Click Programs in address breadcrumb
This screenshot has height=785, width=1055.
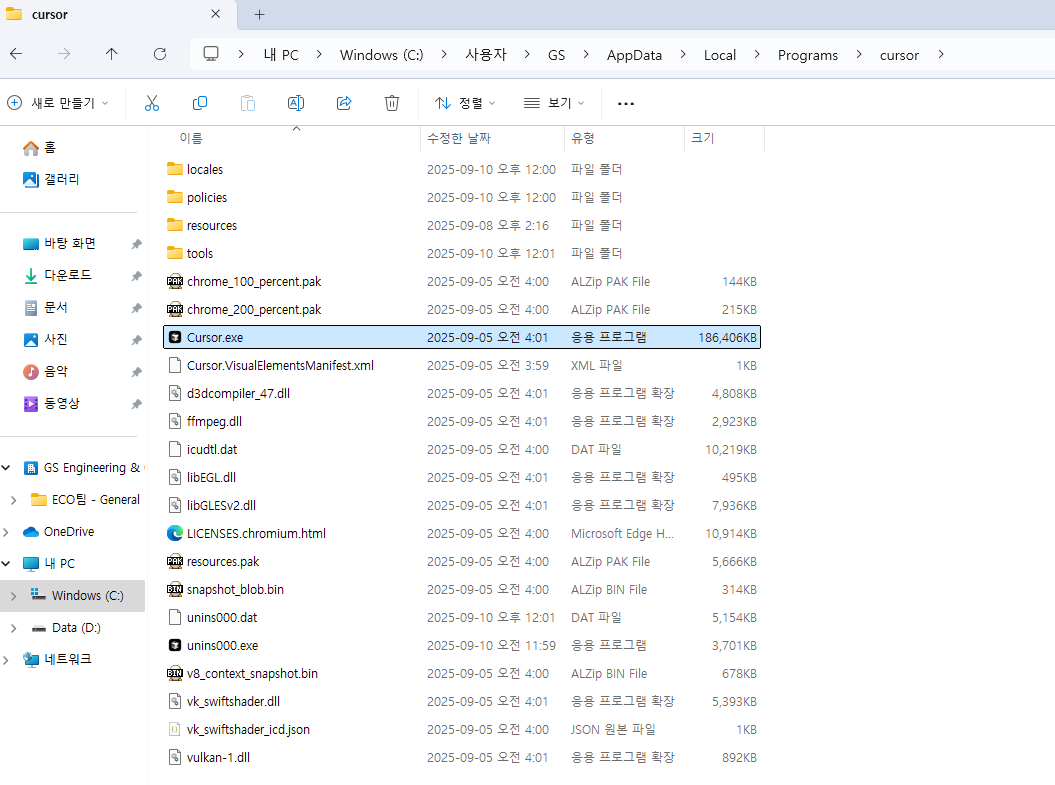(808, 55)
